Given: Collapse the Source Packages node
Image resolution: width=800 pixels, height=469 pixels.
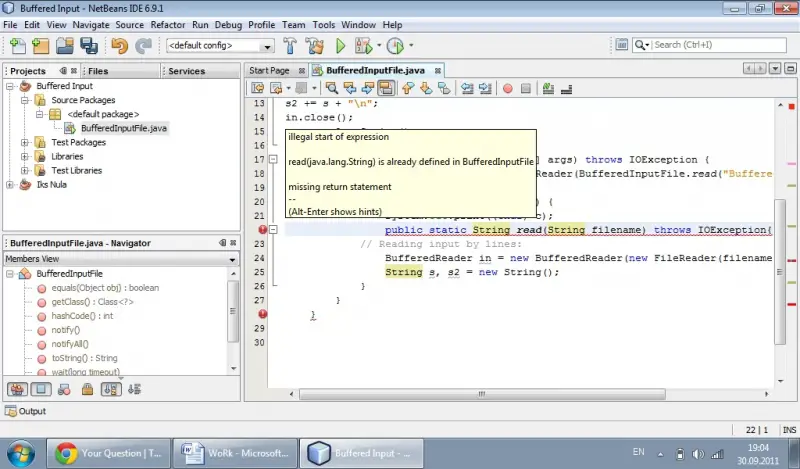Looking at the screenshot, I should coord(24,101).
